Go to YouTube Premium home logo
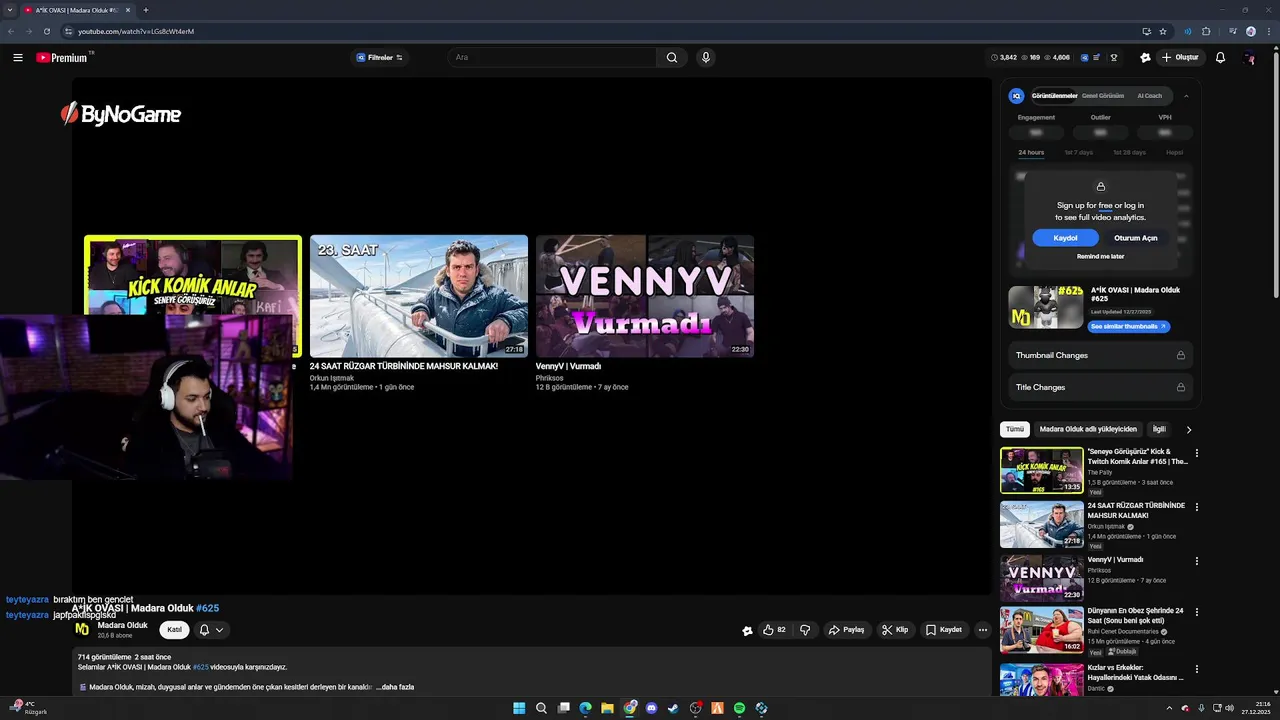This screenshot has width=1280, height=720. click(x=62, y=58)
